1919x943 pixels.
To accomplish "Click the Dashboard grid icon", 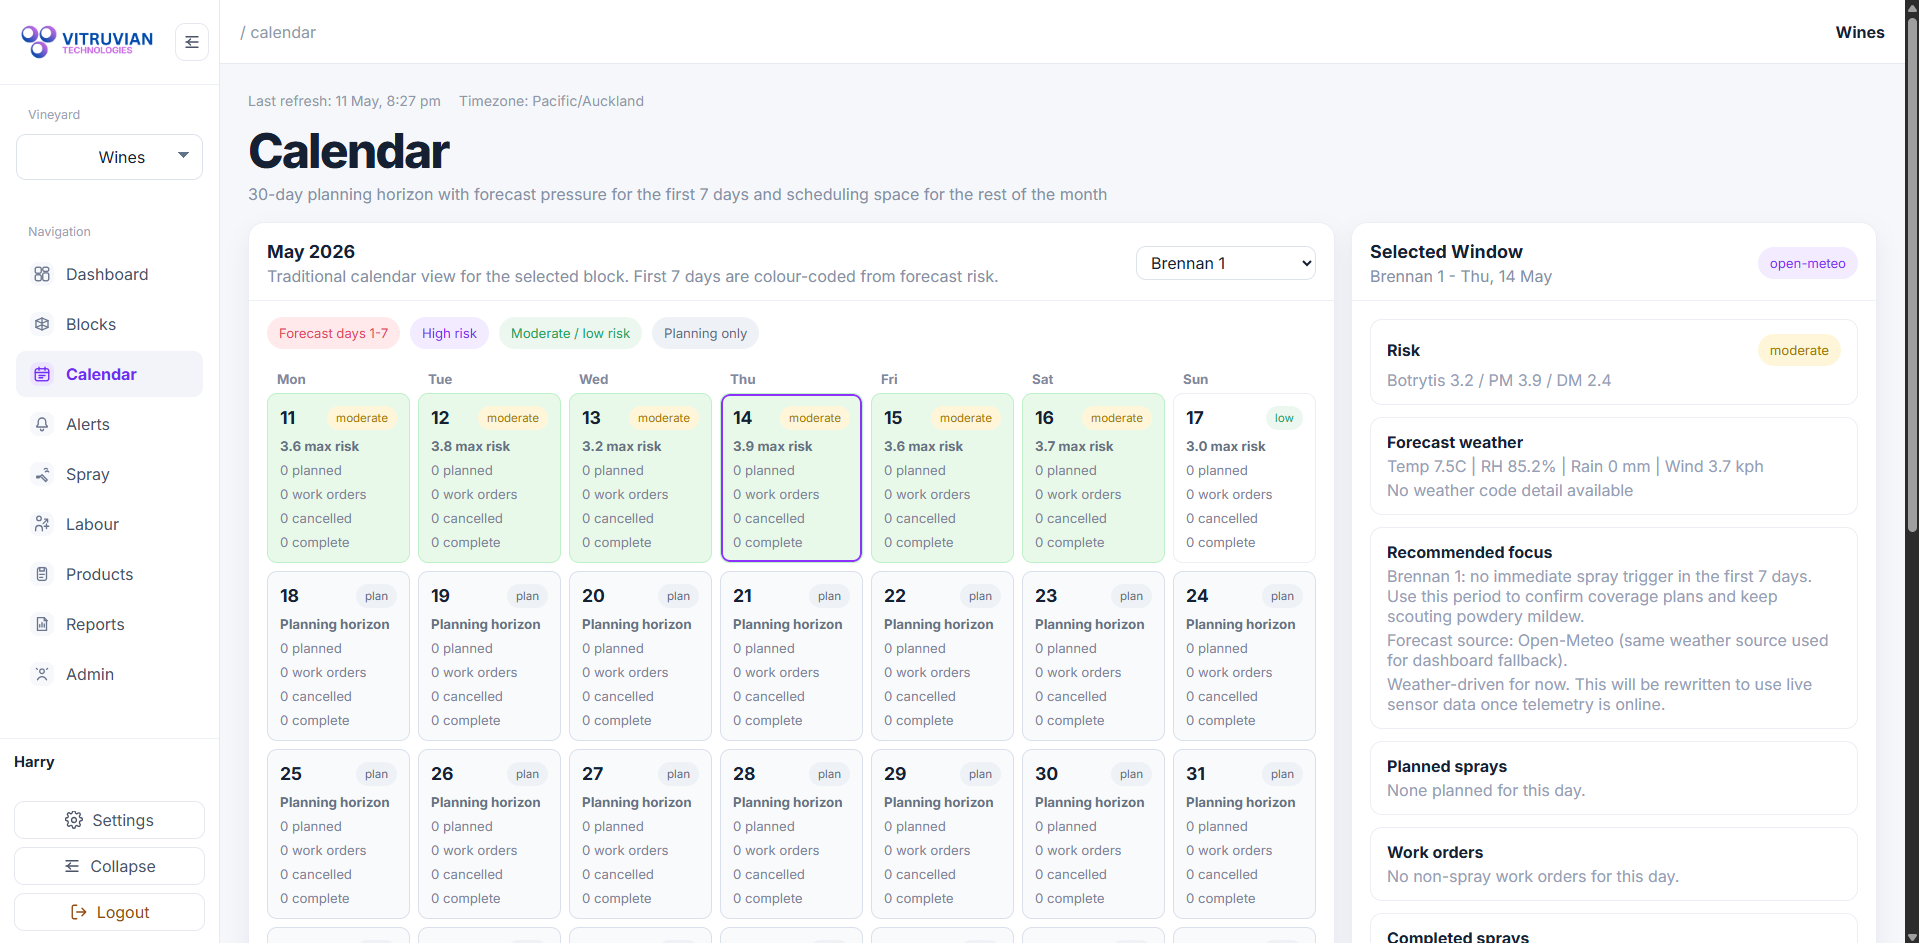I will click(42, 274).
